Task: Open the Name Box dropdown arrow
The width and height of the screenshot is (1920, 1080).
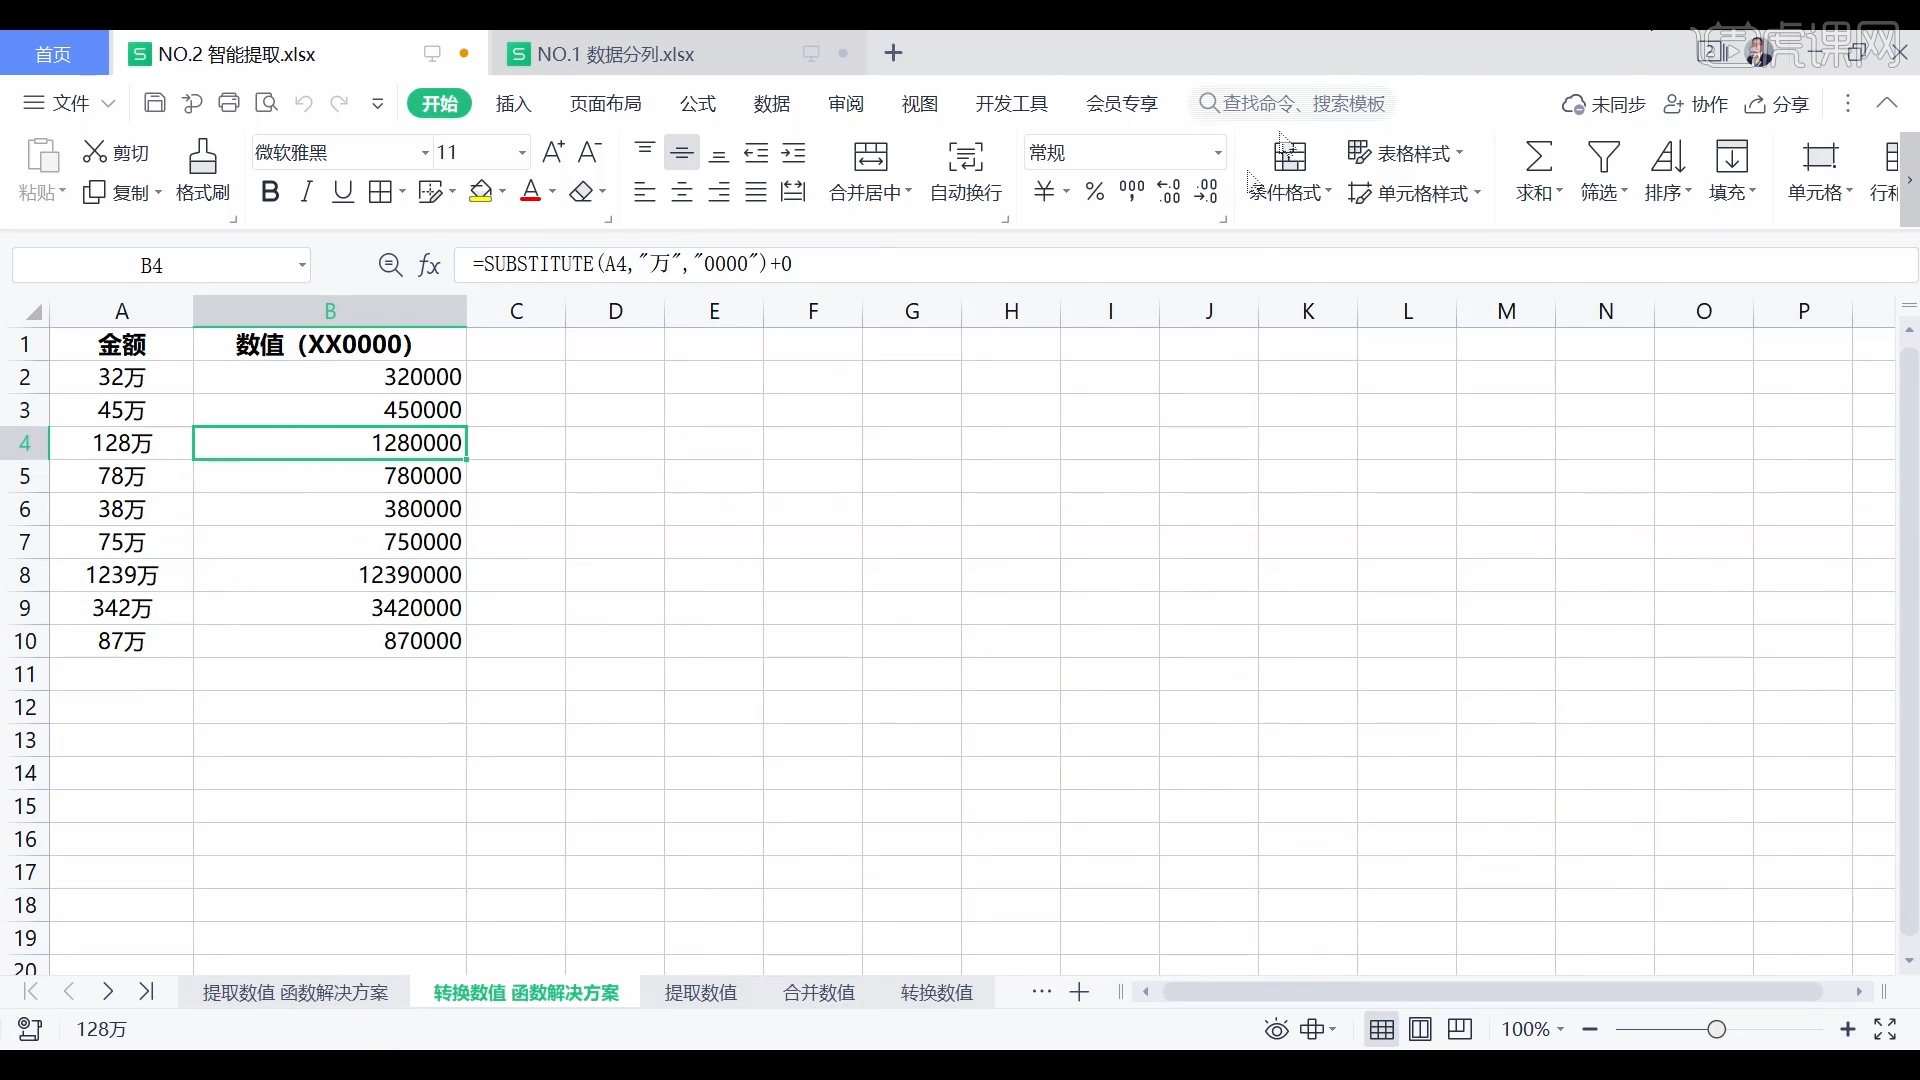Action: (301, 266)
